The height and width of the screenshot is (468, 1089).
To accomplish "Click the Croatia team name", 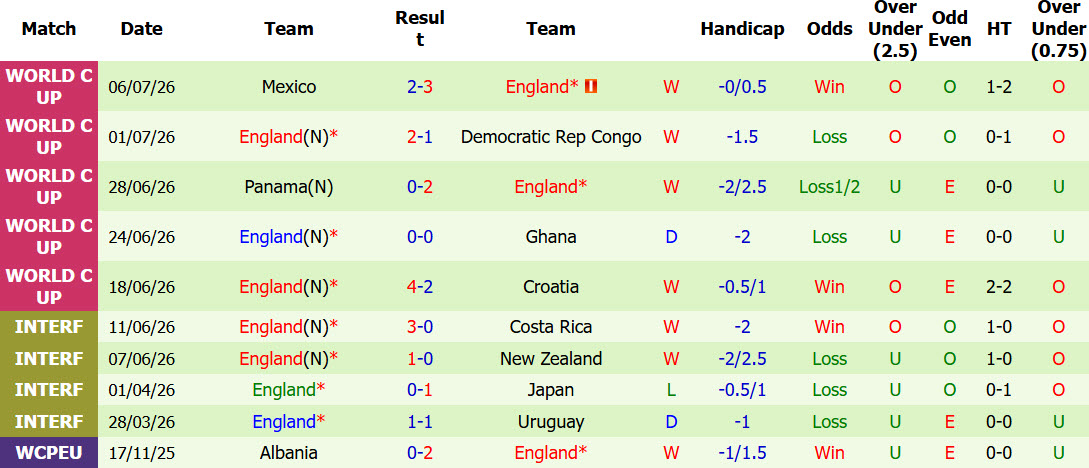I will click(551, 287).
